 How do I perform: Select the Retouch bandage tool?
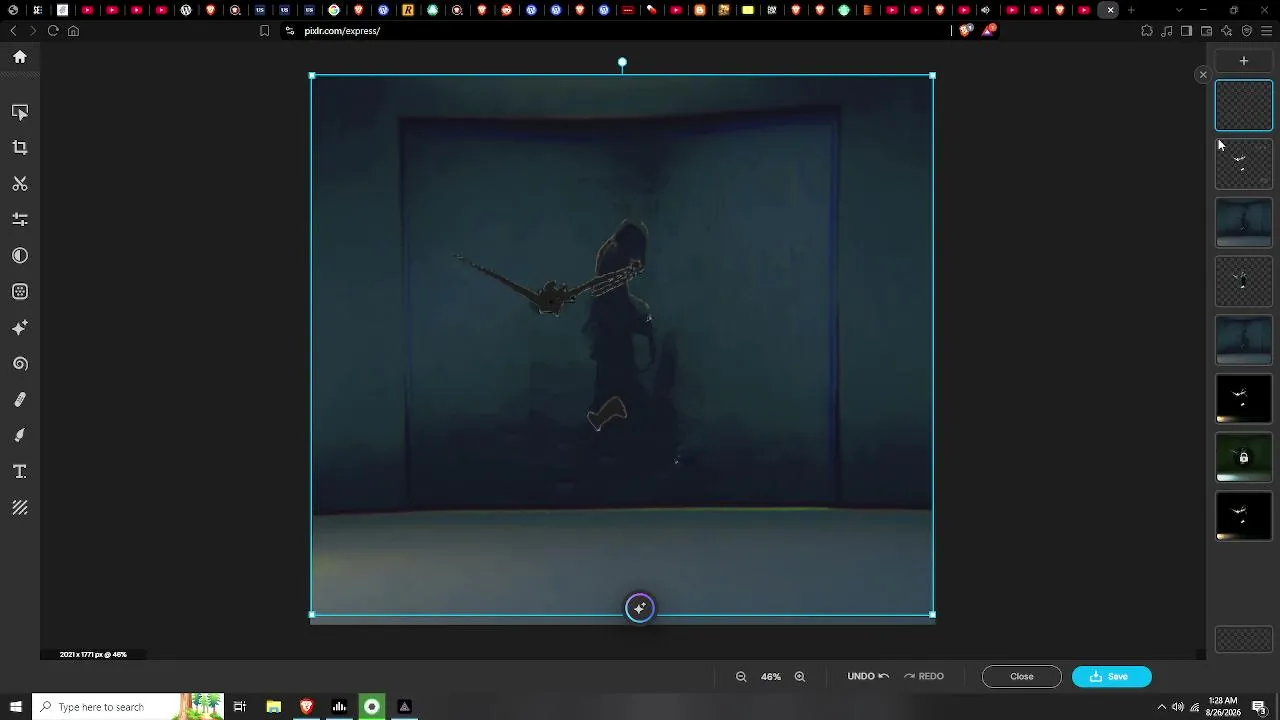(x=20, y=400)
